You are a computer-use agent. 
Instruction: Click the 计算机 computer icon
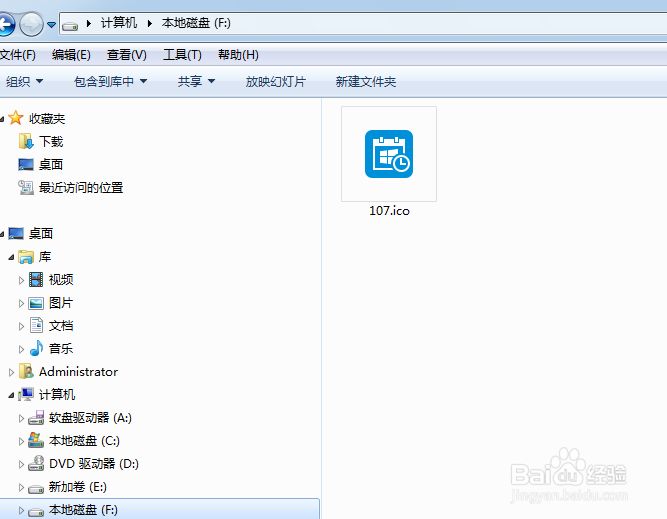click(x=26, y=394)
